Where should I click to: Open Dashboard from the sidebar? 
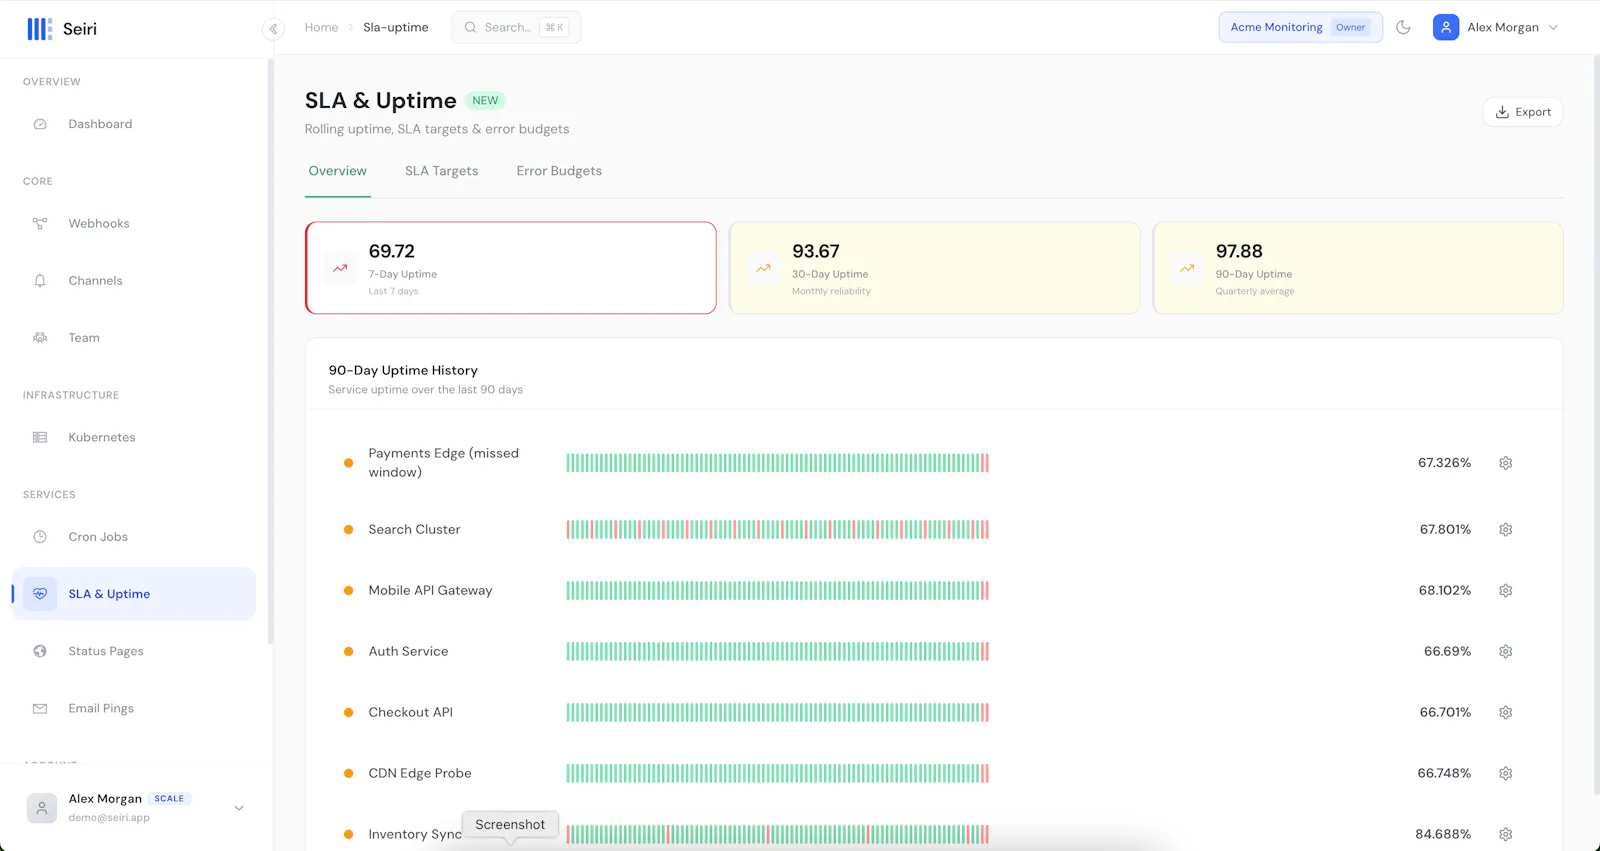pos(133,124)
